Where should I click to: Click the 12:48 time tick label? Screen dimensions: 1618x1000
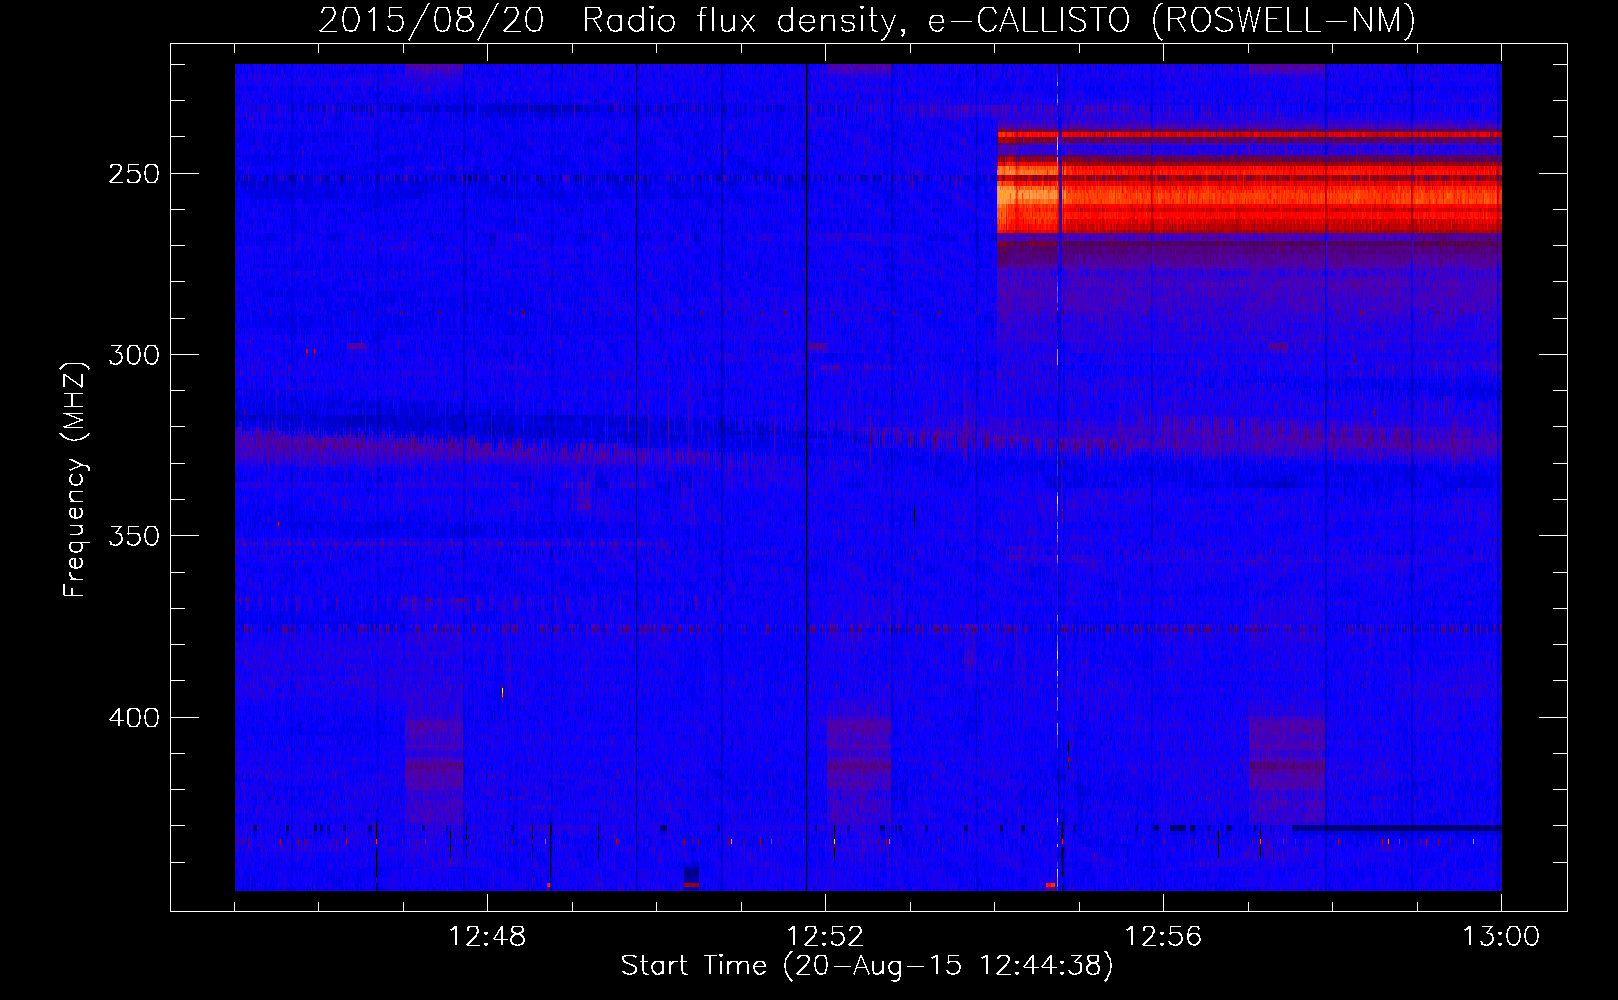coord(487,937)
